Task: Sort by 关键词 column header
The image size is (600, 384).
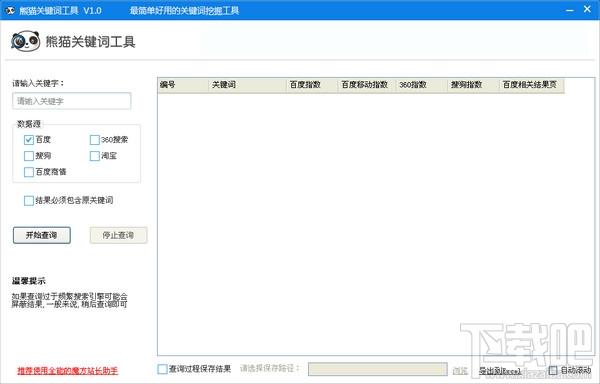Action: pos(248,85)
